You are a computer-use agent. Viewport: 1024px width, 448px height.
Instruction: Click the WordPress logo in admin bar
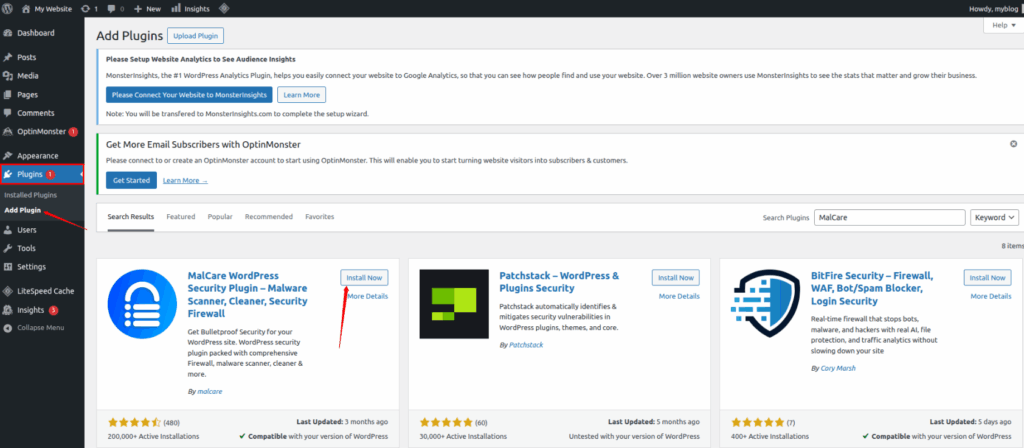(8, 9)
